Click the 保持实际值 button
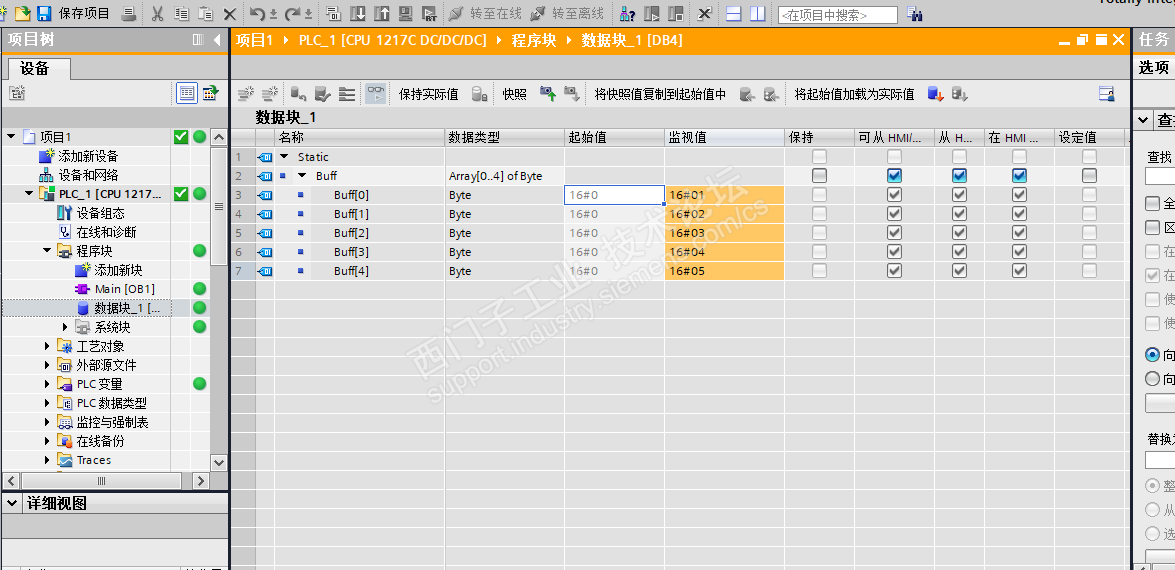This screenshot has width=1175, height=570. coord(429,94)
